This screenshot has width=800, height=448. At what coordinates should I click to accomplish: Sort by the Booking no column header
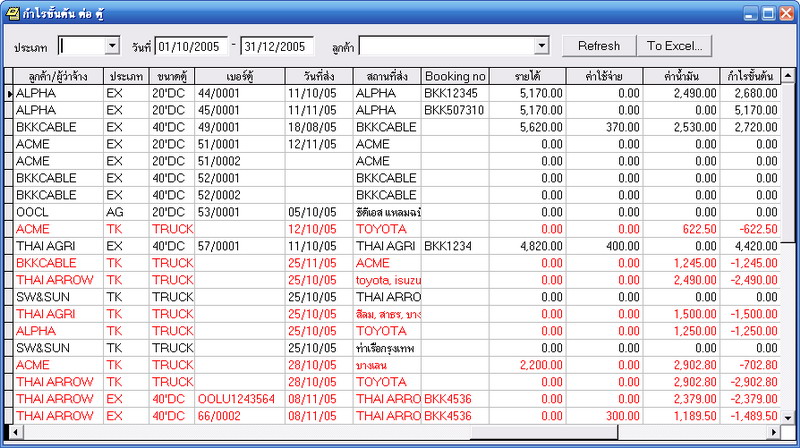[455, 77]
